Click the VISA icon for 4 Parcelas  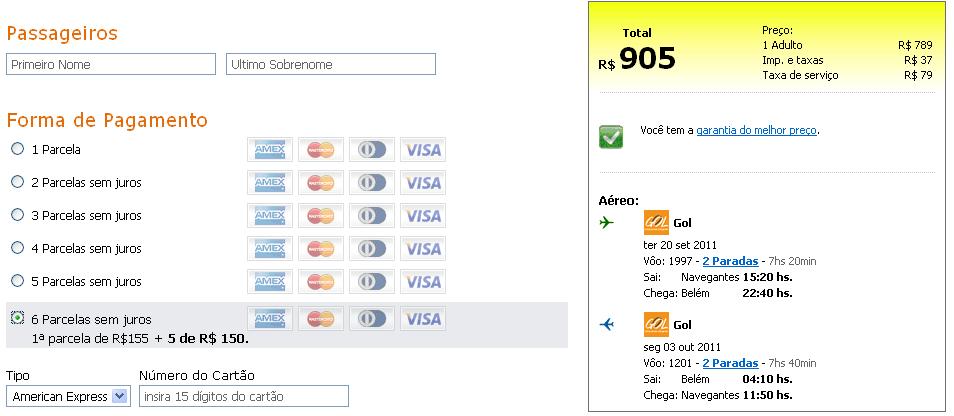[423, 249]
